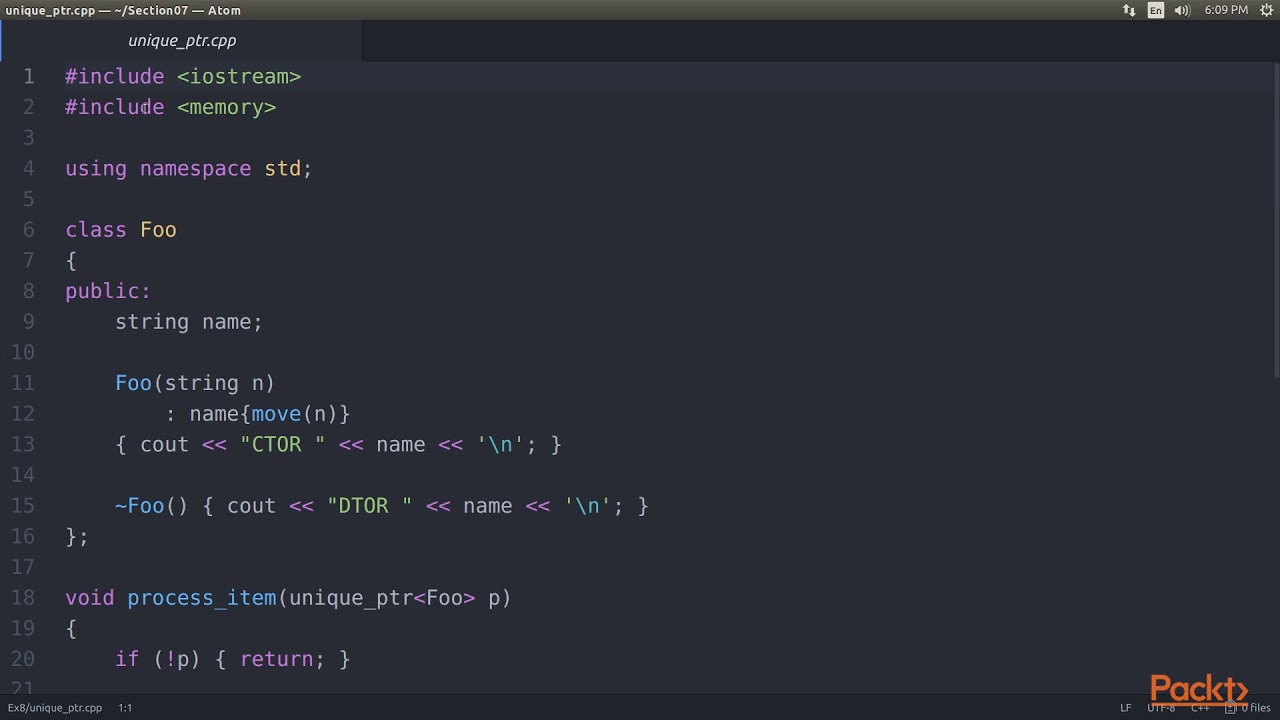Click the string name; declaration
This screenshot has width=1280, height=720.
[x=189, y=322]
